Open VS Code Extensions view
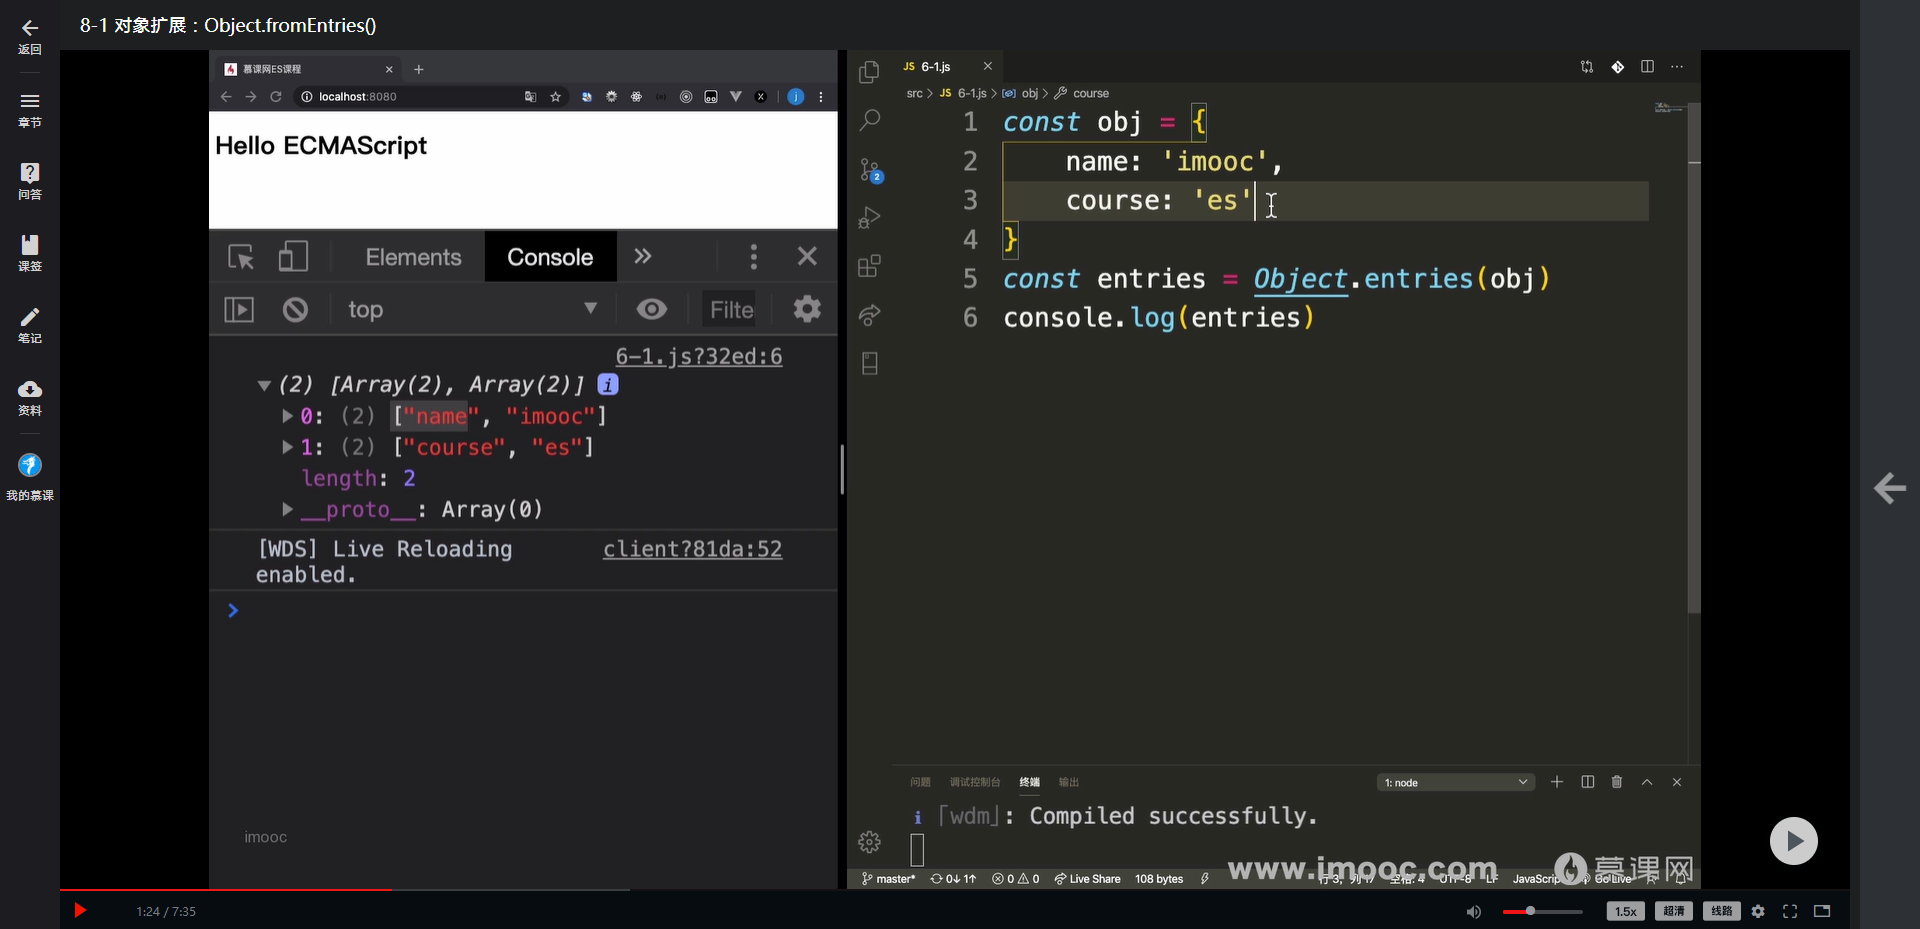The width and height of the screenshot is (1920, 929). (x=870, y=266)
